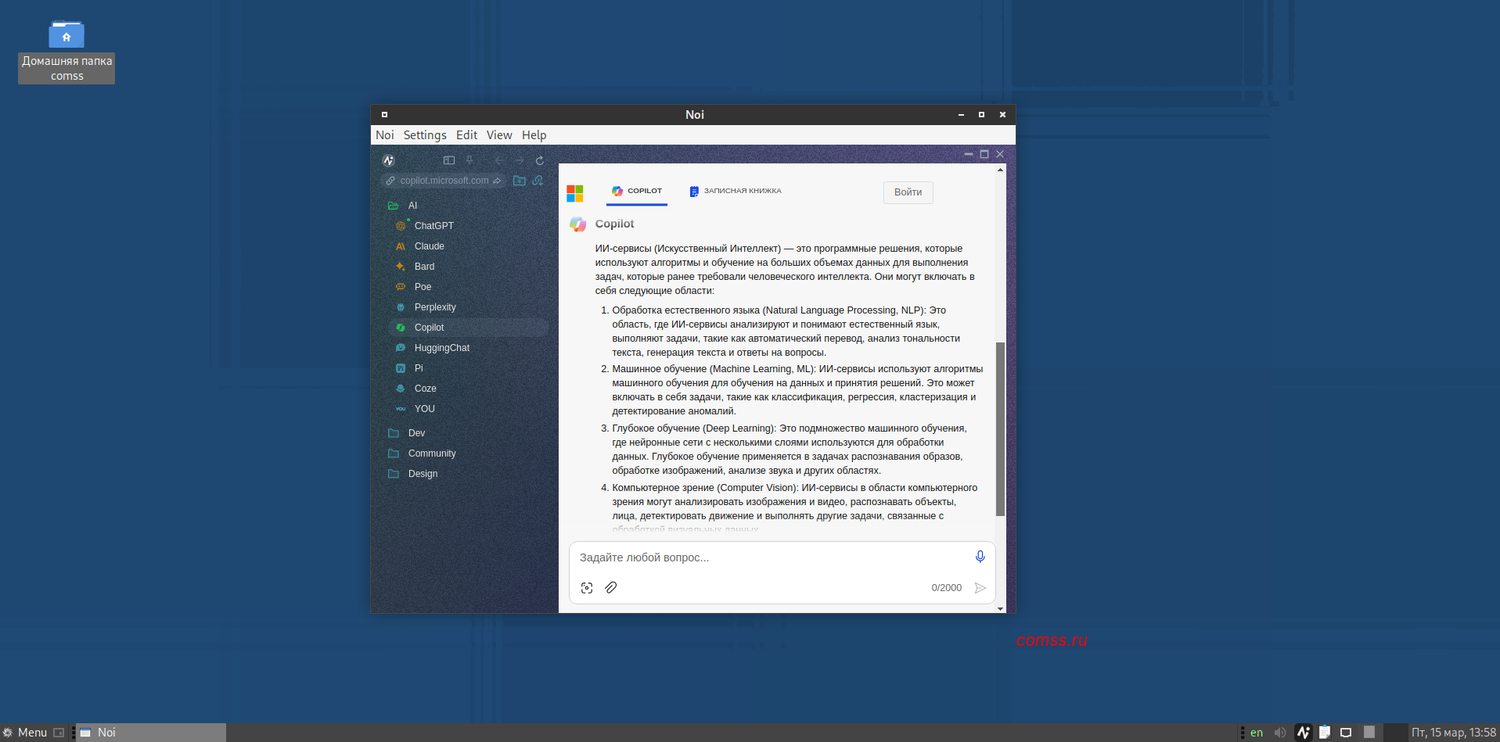
Task: Click the clipboard tray icon
Action: pos(1324,733)
